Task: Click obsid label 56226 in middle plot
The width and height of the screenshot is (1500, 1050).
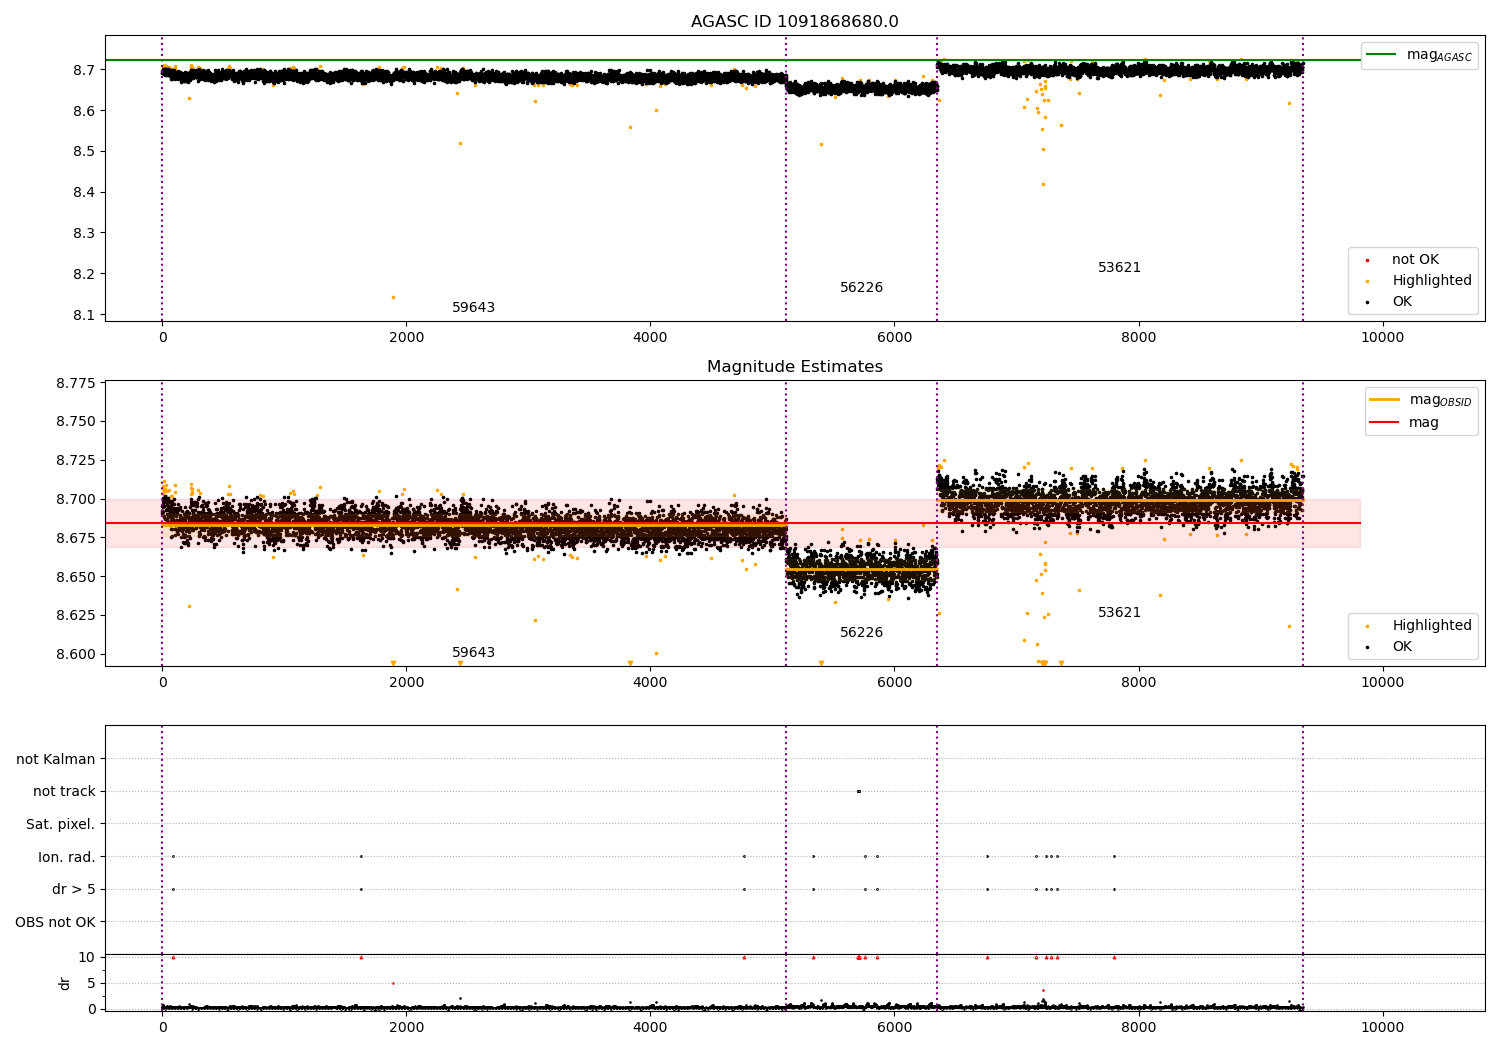Action: (861, 633)
